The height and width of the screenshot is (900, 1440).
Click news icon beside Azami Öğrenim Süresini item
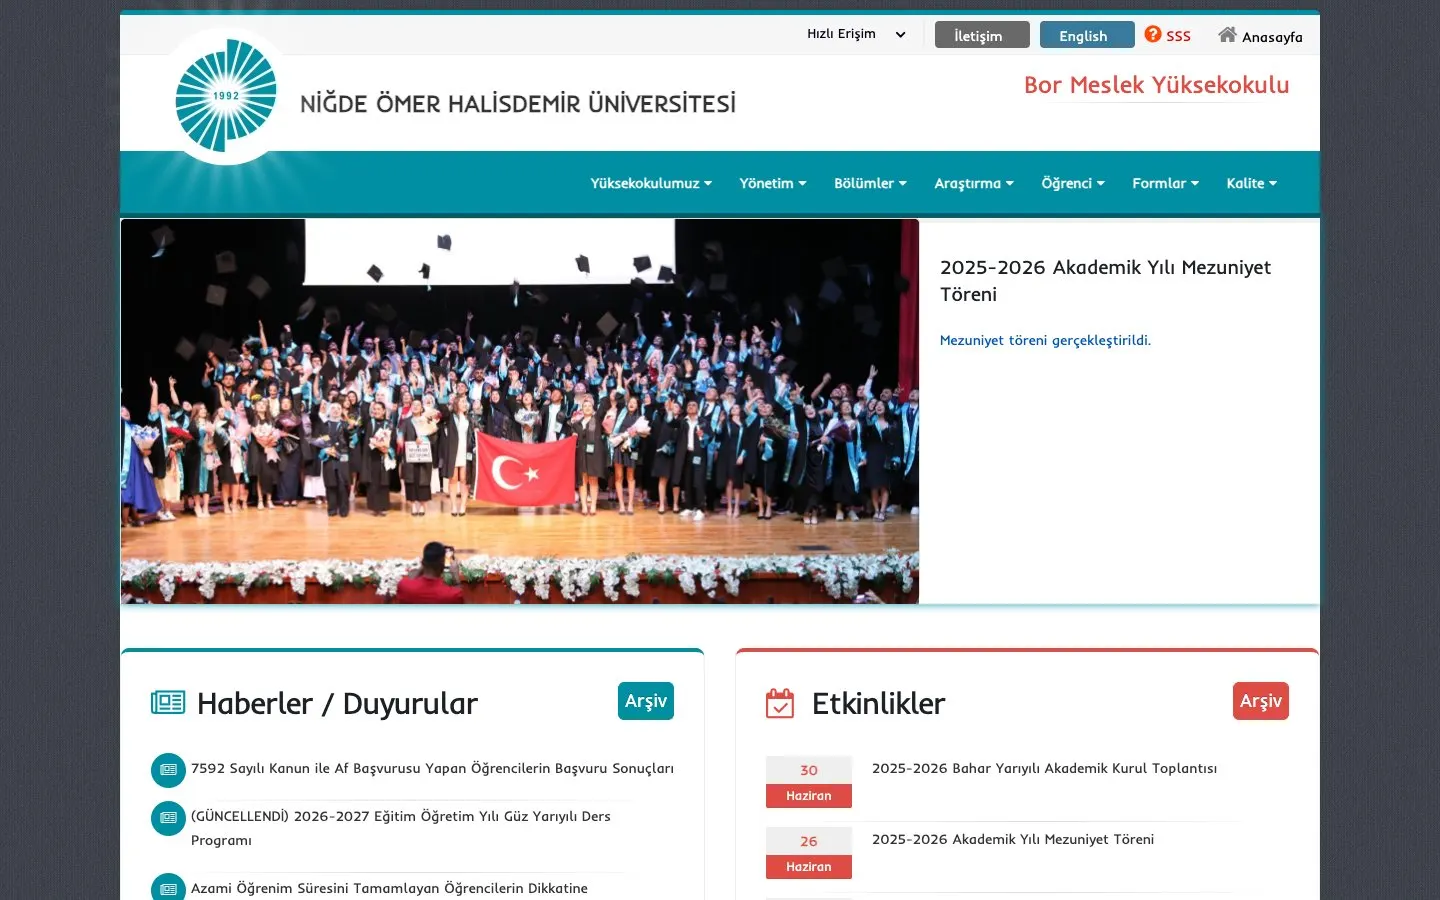pos(168,888)
